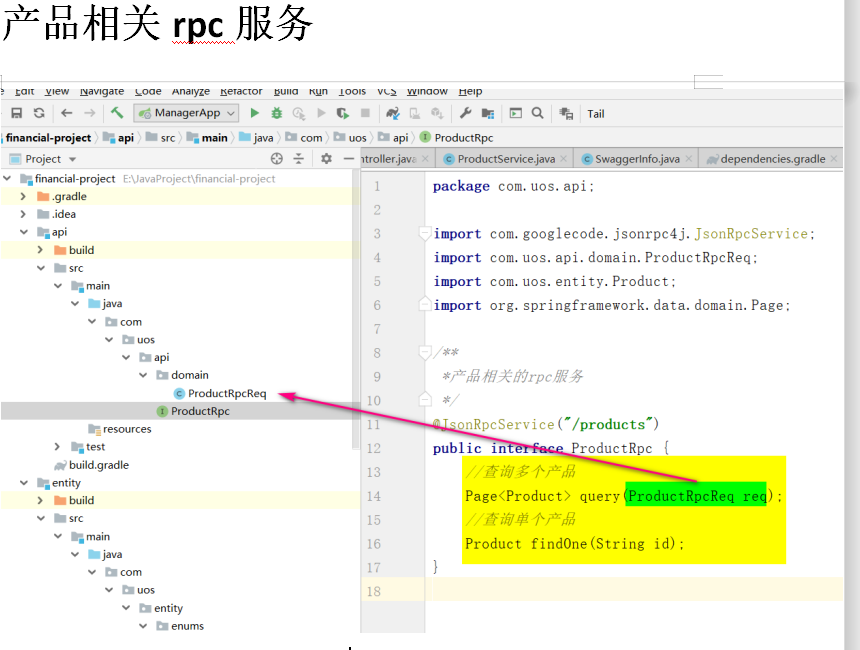860x650 pixels.
Task: Build project with the hammer icon
Action: click(x=117, y=114)
